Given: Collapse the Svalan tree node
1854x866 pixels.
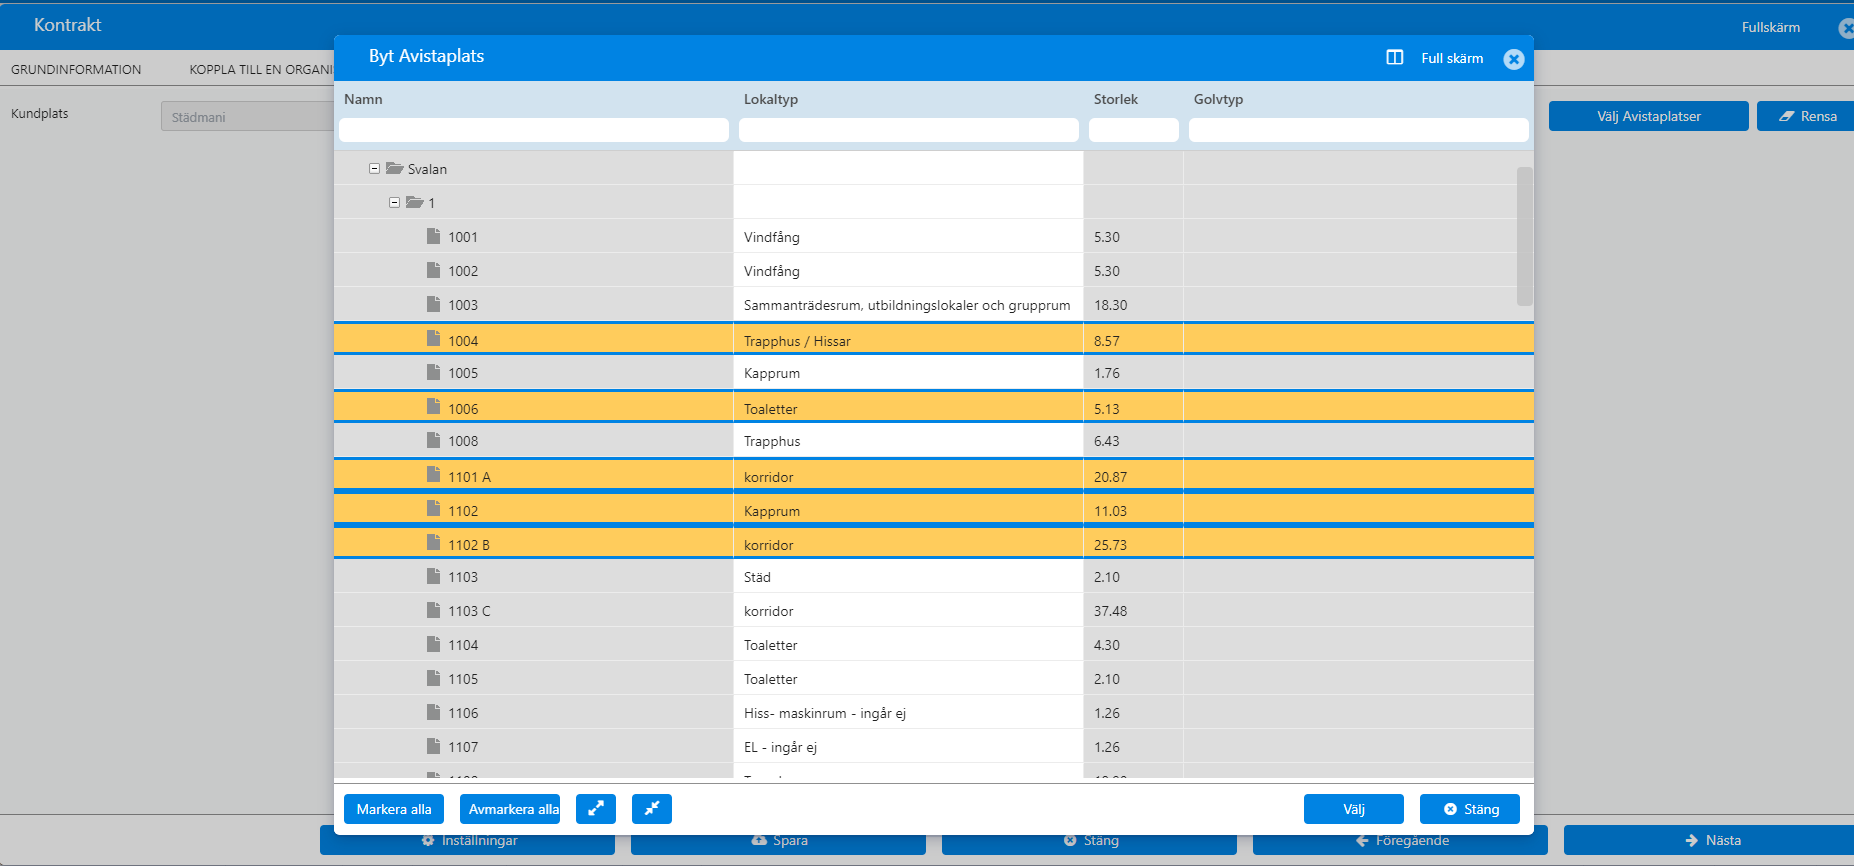Looking at the screenshot, I should pos(374,168).
